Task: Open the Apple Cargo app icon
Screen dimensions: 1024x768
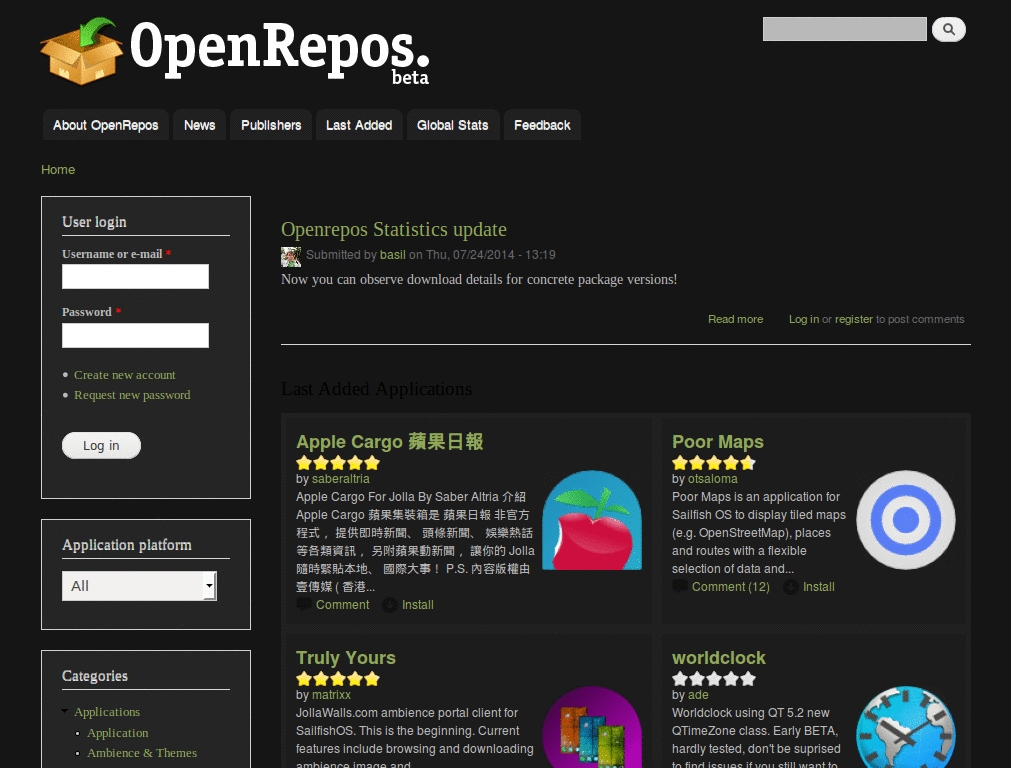Action: [x=592, y=520]
